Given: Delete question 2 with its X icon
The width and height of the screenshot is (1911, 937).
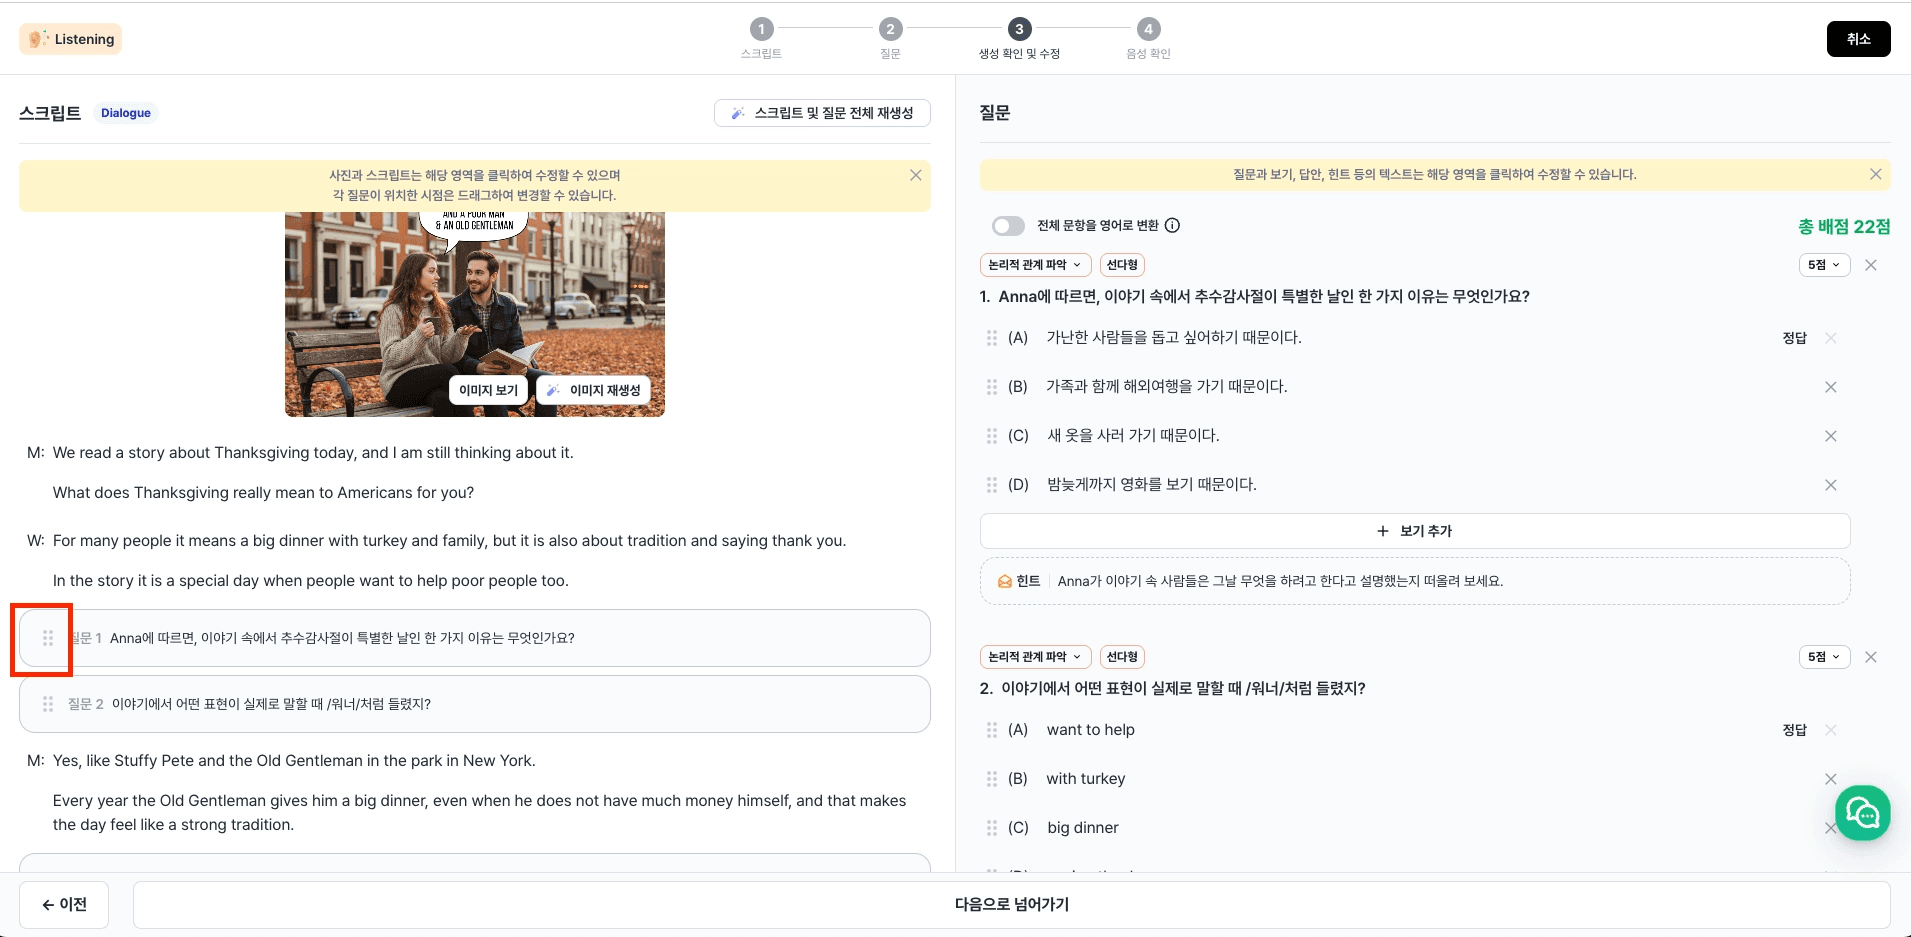Looking at the screenshot, I should pyautogui.click(x=1871, y=657).
